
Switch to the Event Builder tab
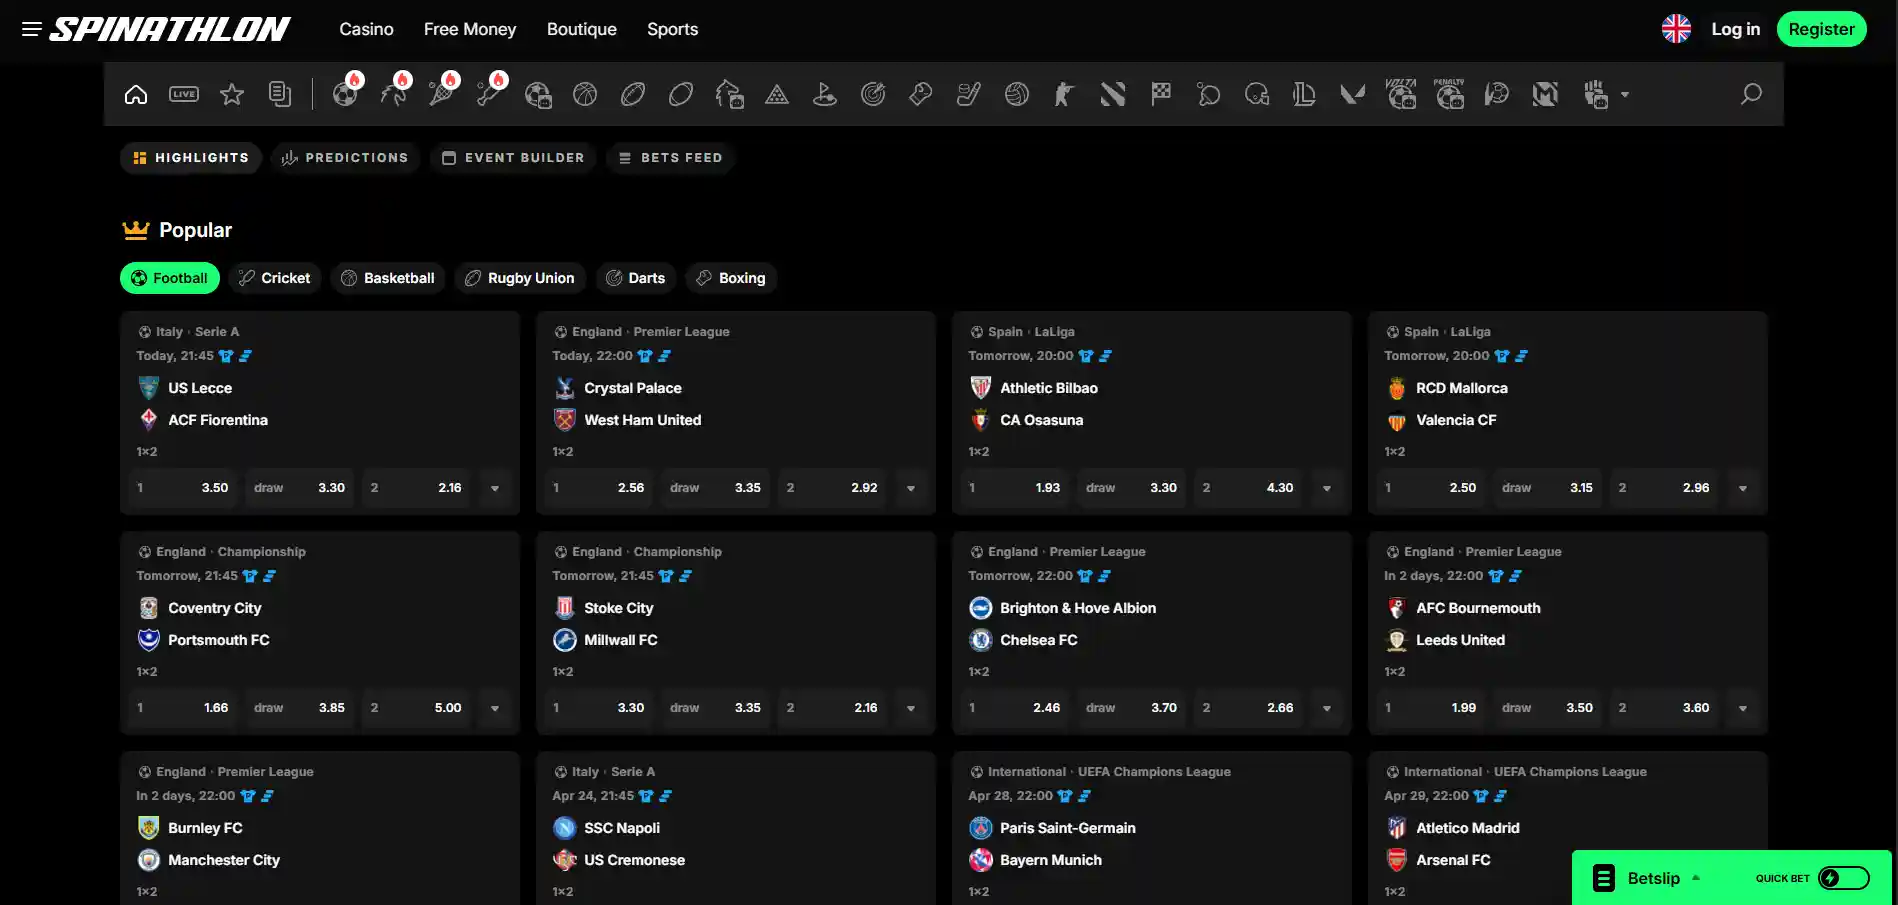(514, 158)
